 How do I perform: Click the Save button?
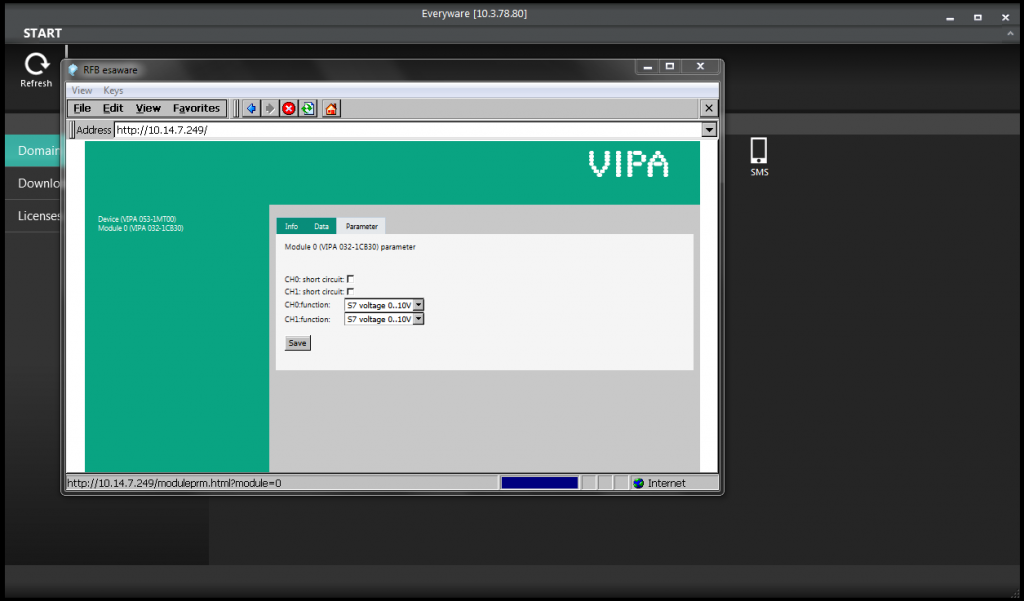click(297, 343)
